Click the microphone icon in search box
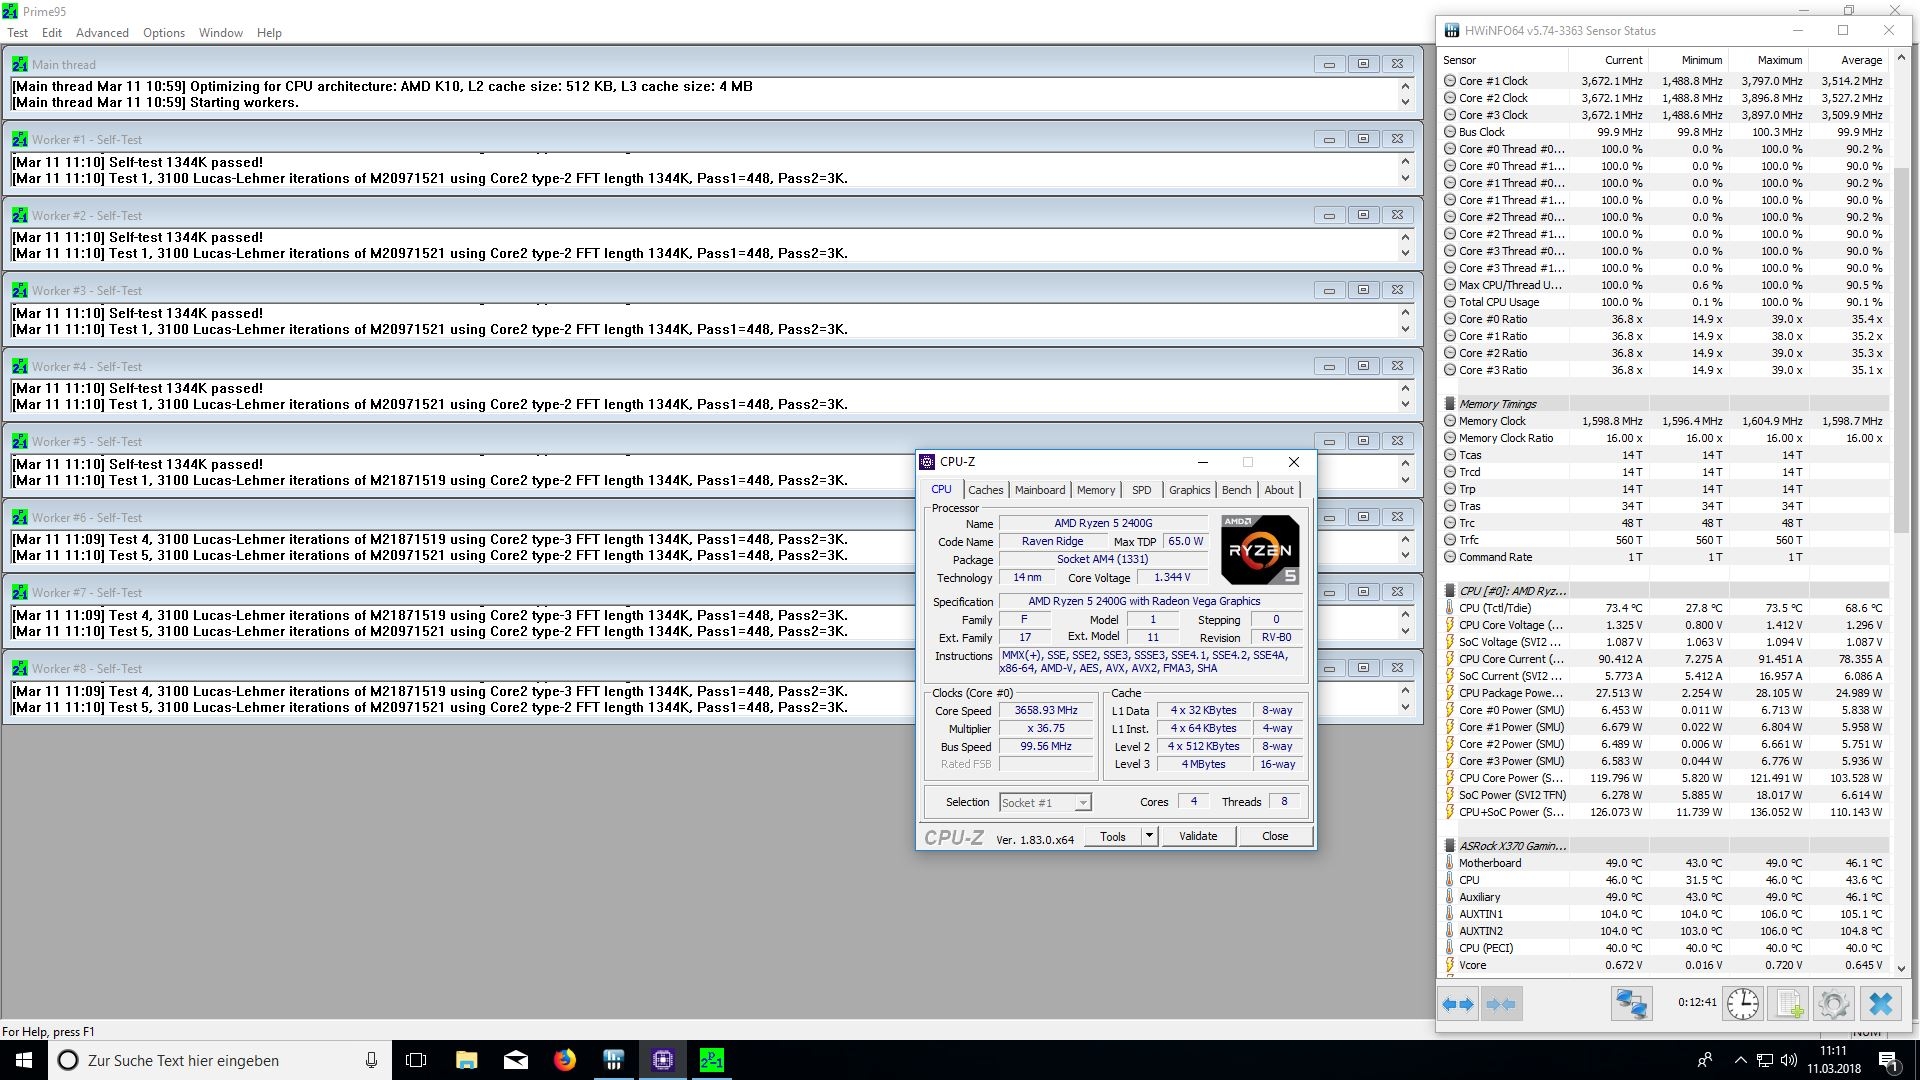1920x1080 pixels. [371, 1060]
